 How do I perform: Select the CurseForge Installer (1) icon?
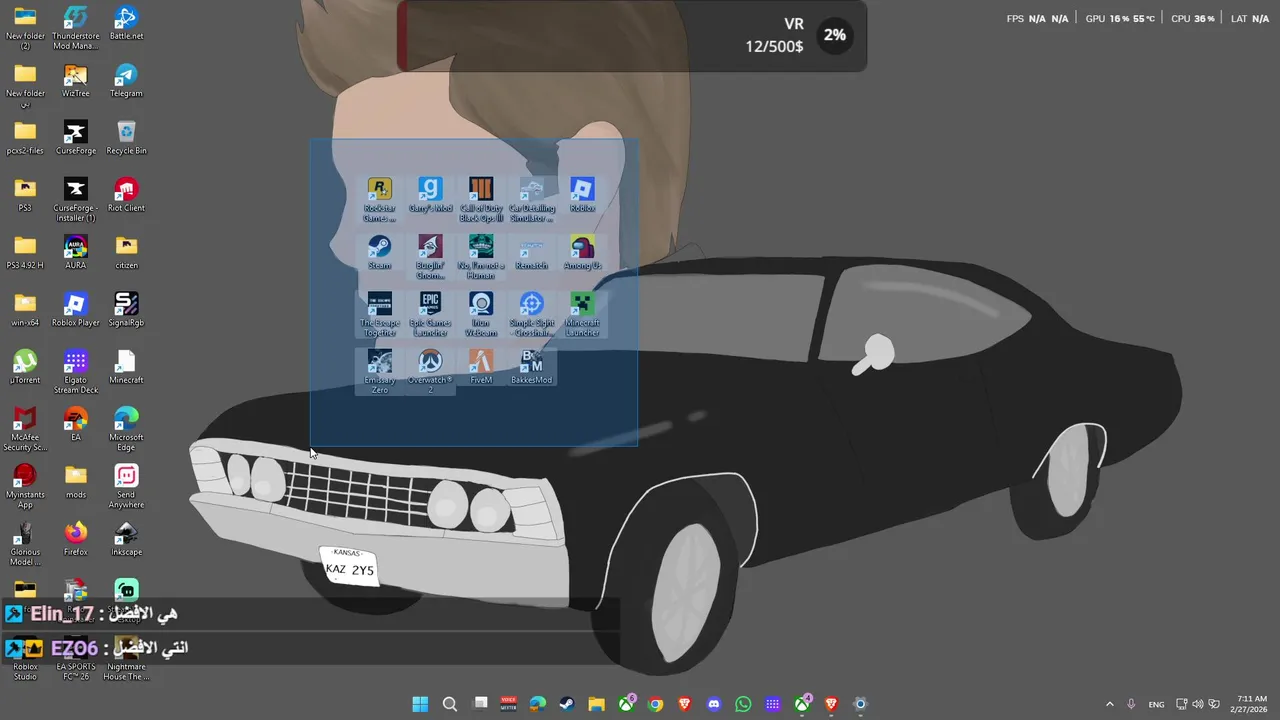(75, 200)
